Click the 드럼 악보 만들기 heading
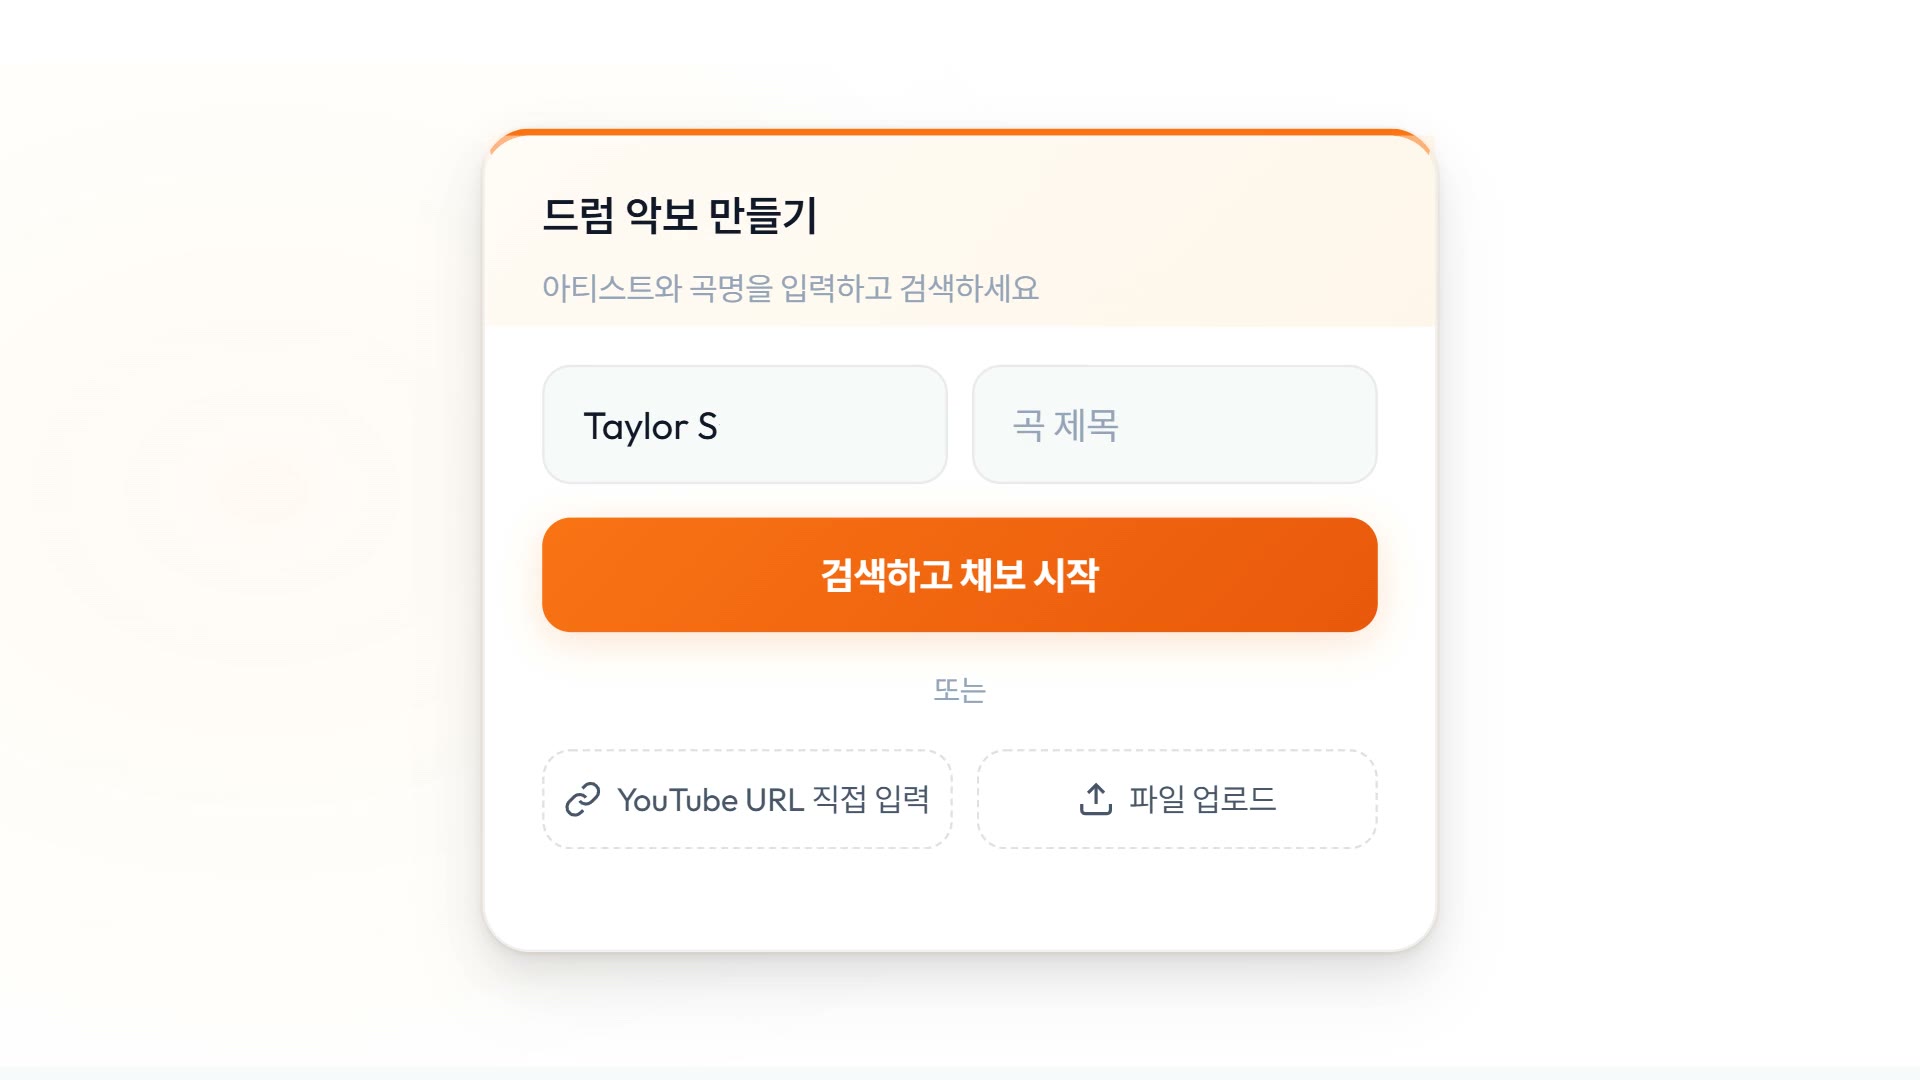Screen dimensions: 1920x1080 (680, 215)
